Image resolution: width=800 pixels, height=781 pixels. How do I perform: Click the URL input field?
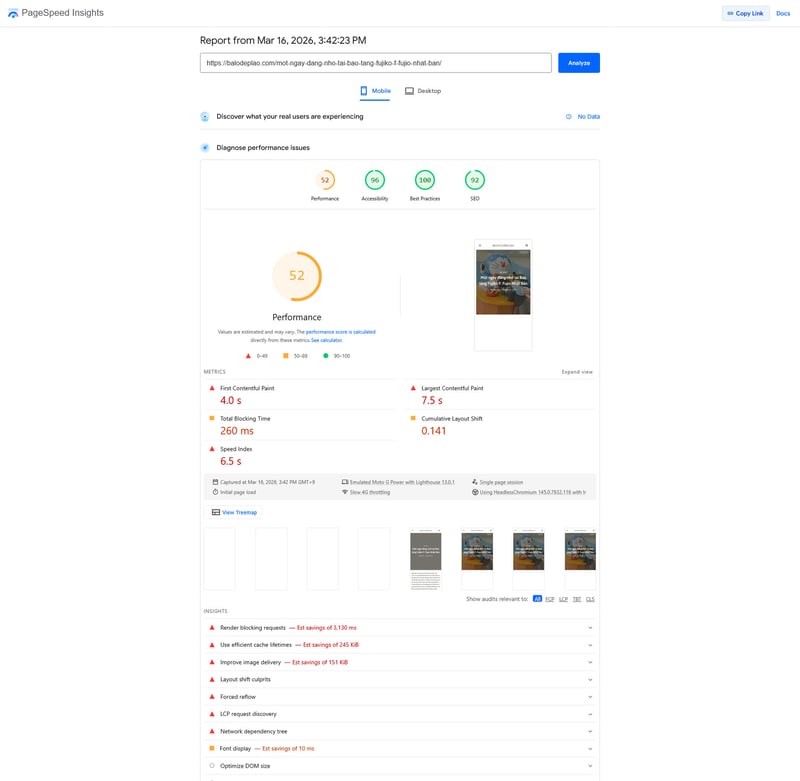click(375, 62)
